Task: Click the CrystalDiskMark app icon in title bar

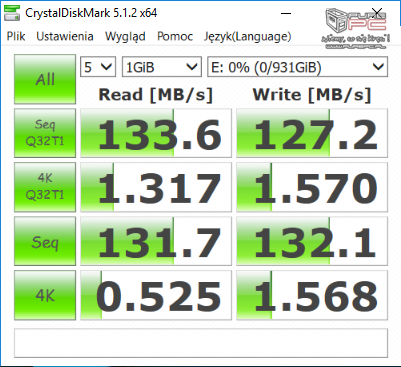Action: [x=12, y=13]
